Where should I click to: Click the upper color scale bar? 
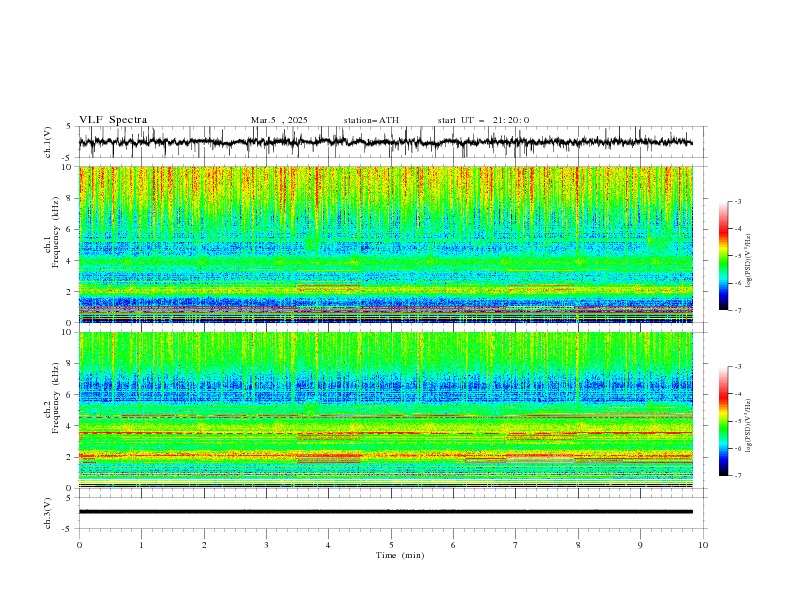pyautogui.click(x=724, y=256)
